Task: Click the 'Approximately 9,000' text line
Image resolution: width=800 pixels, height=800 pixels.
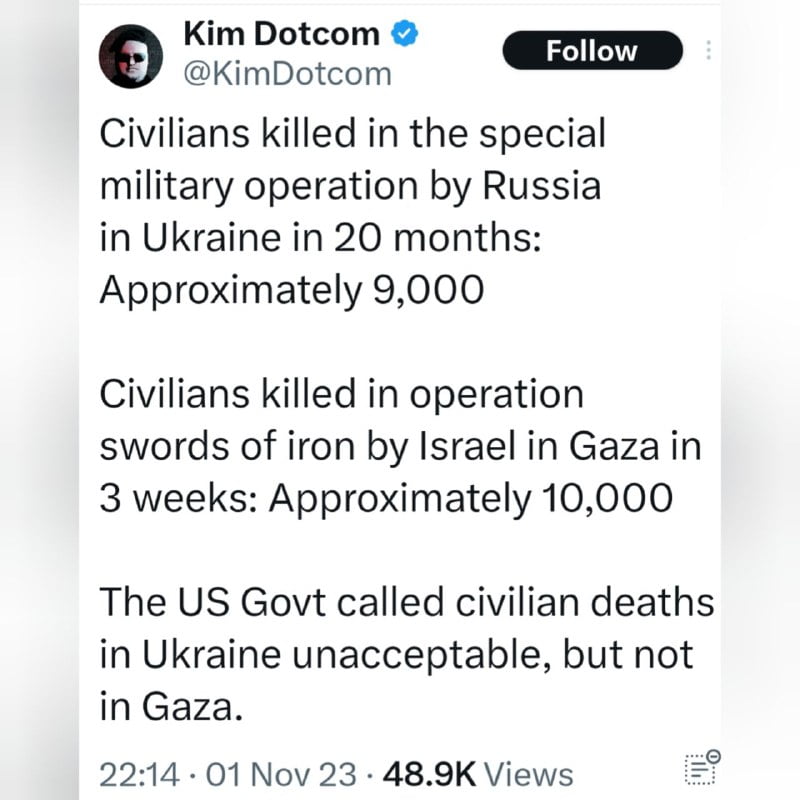Action: pos(291,290)
